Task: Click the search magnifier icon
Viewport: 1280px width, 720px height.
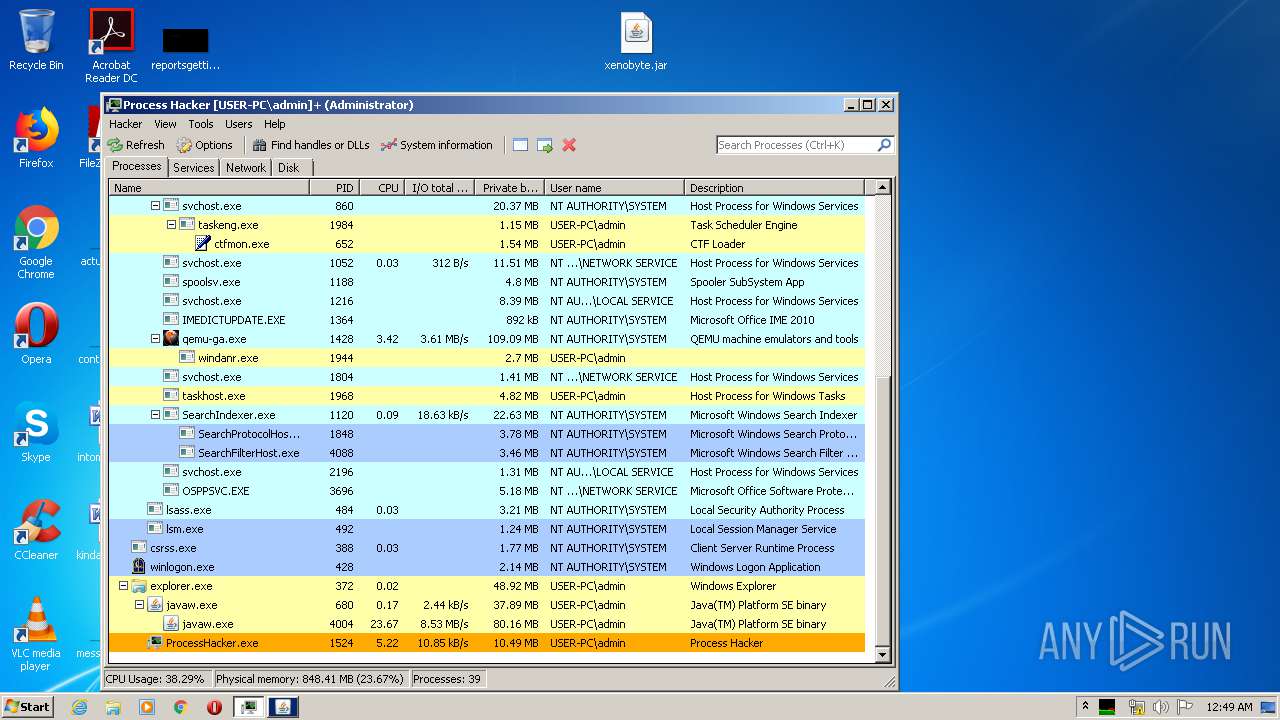Action: [x=884, y=145]
